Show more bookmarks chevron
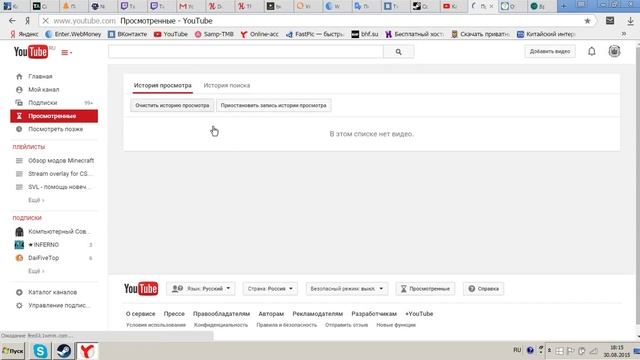The height and width of the screenshot is (360, 640). pyautogui.click(x=624, y=34)
